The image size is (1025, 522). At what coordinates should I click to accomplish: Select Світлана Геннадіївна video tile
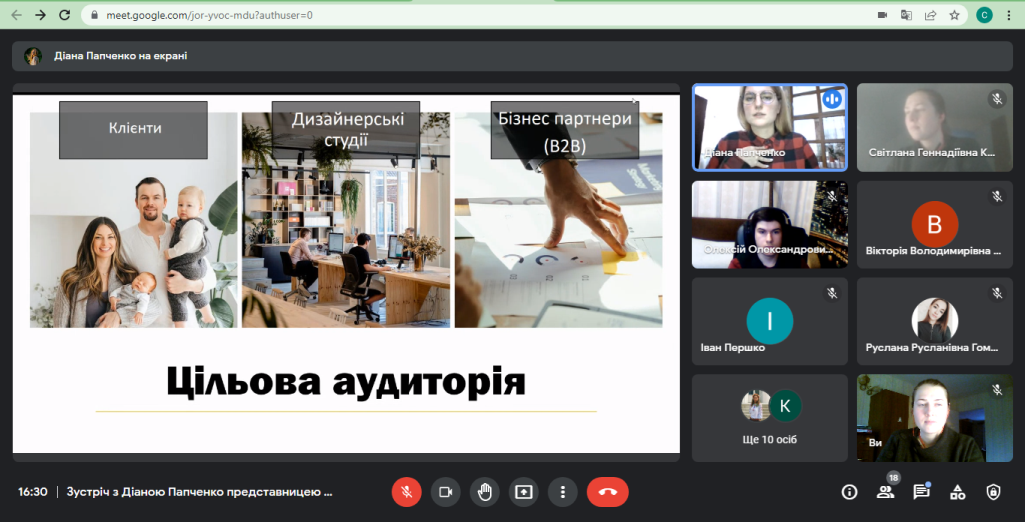pyautogui.click(x=935, y=127)
